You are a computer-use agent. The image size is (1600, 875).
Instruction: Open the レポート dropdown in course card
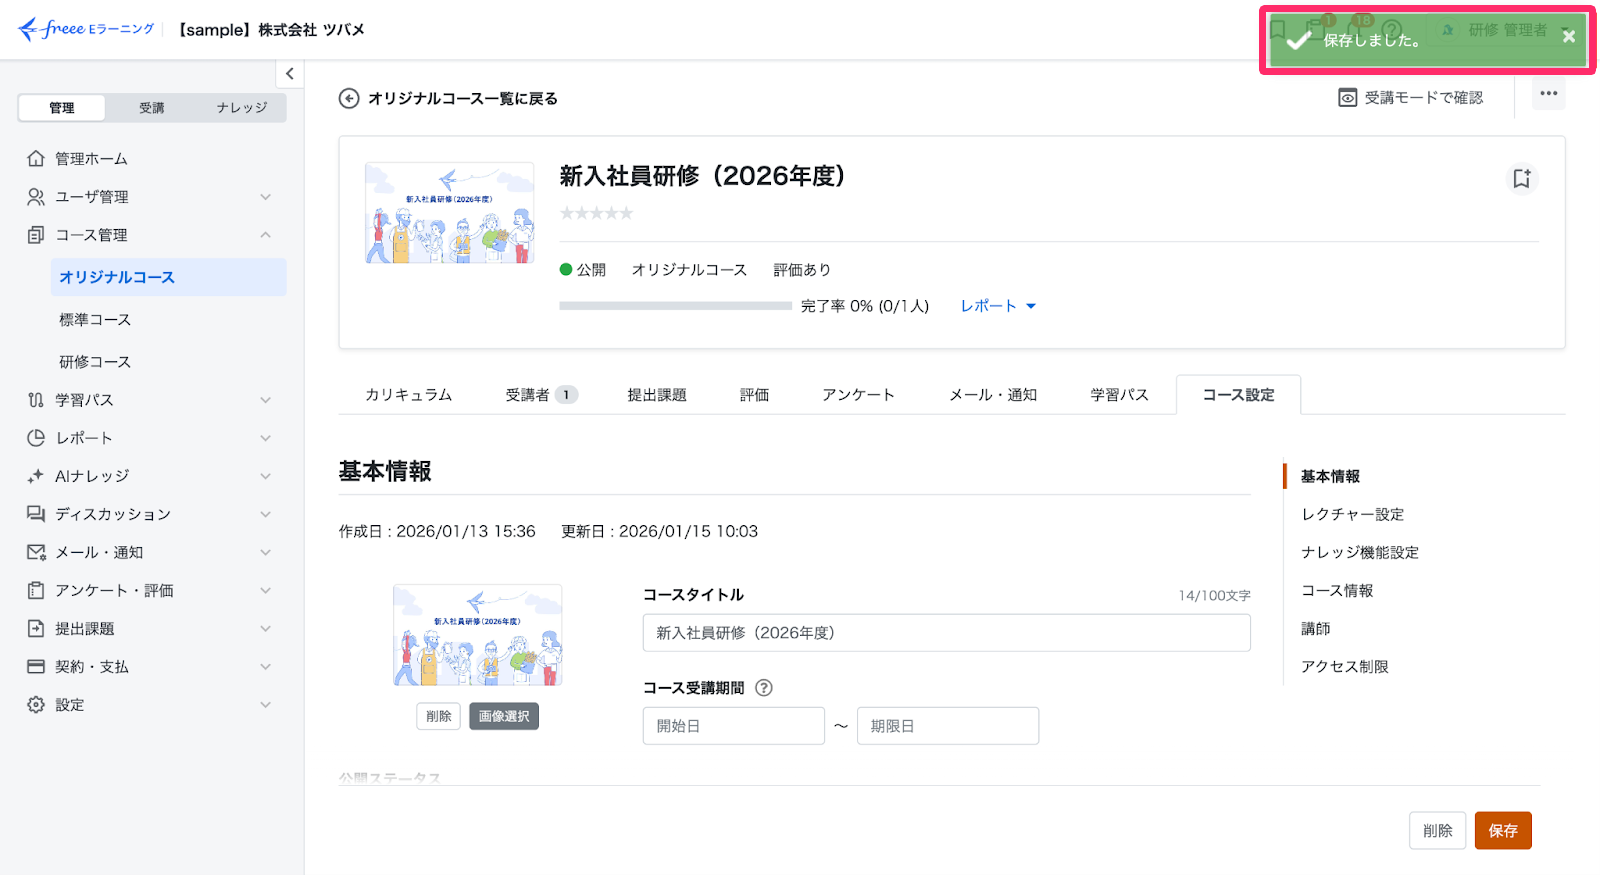[998, 306]
